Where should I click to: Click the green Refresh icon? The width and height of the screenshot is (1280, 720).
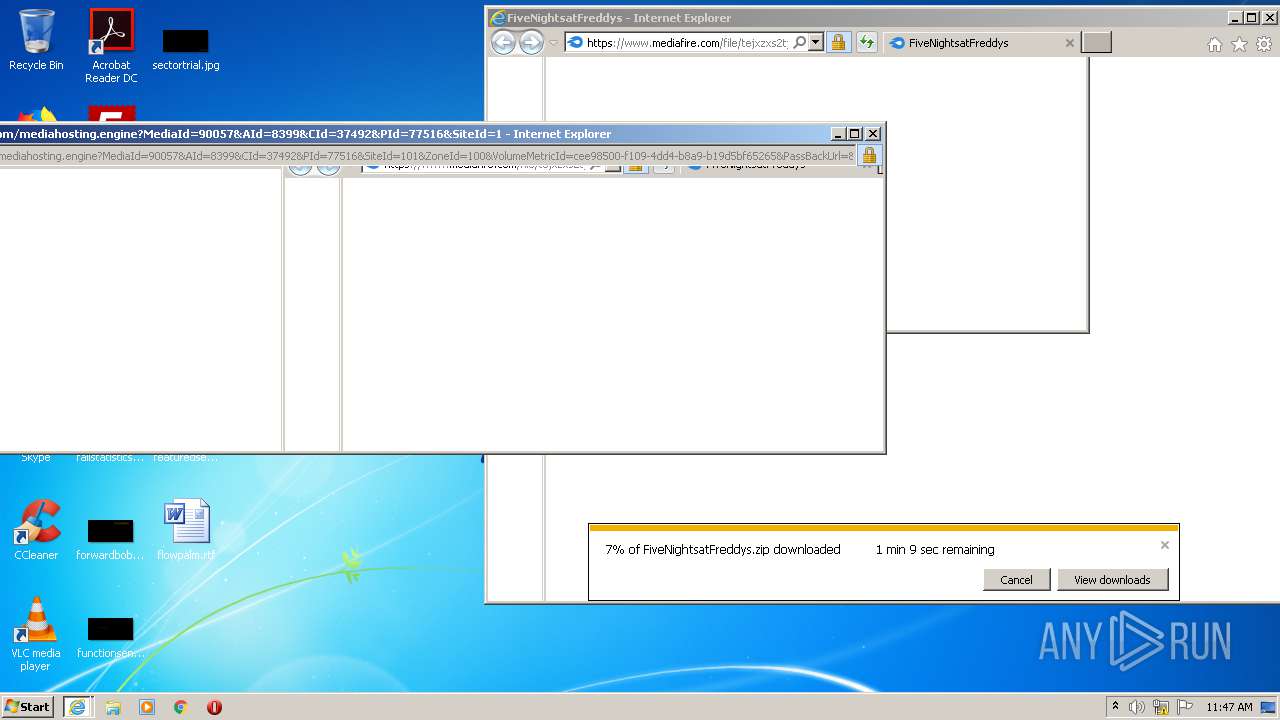(x=866, y=42)
